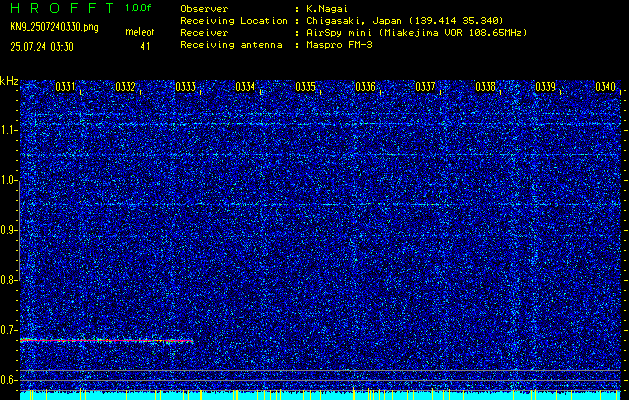Click the cyan signal level strip at bottom

pyautogui.click(x=320, y=395)
